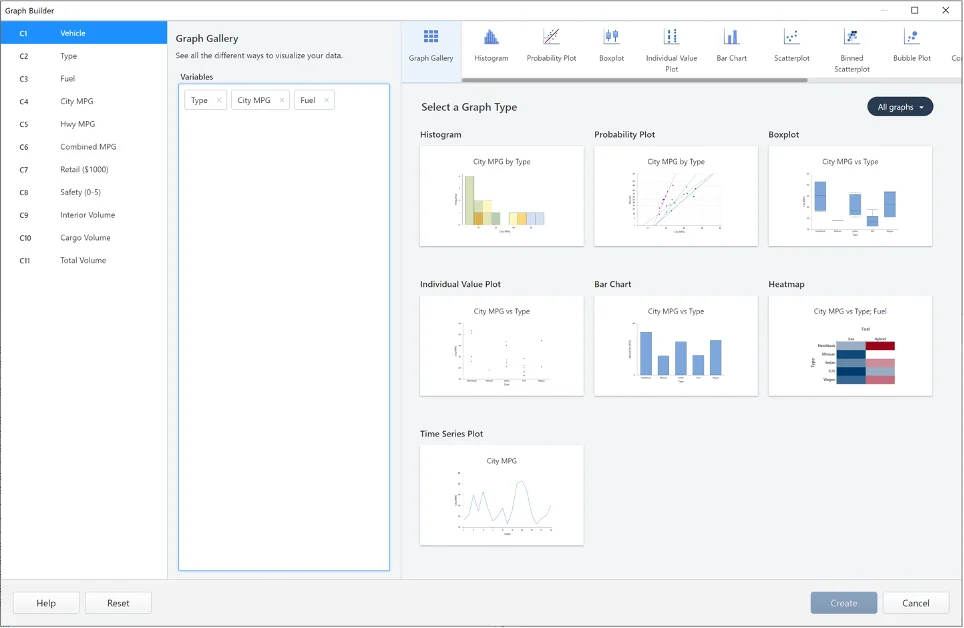
Task: Click the graph type toolbar horizontal scrollbar
Action: (634, 80)
